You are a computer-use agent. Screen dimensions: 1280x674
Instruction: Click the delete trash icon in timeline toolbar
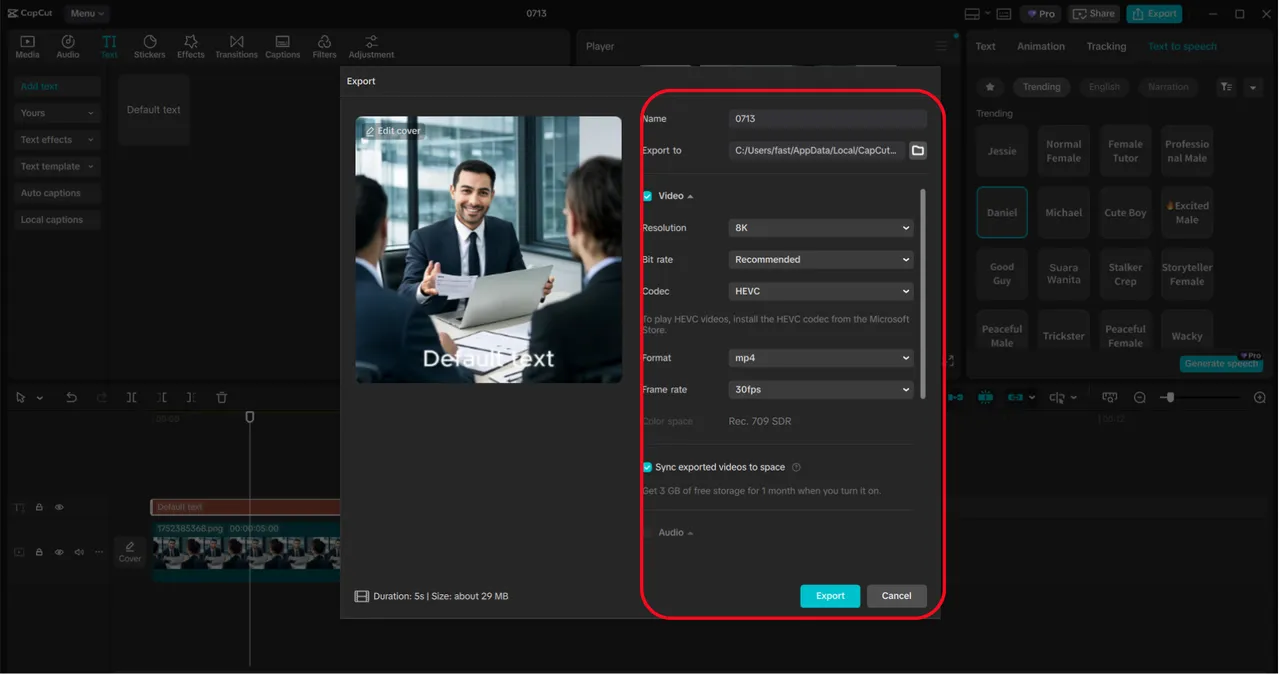[x=222, y=397]
